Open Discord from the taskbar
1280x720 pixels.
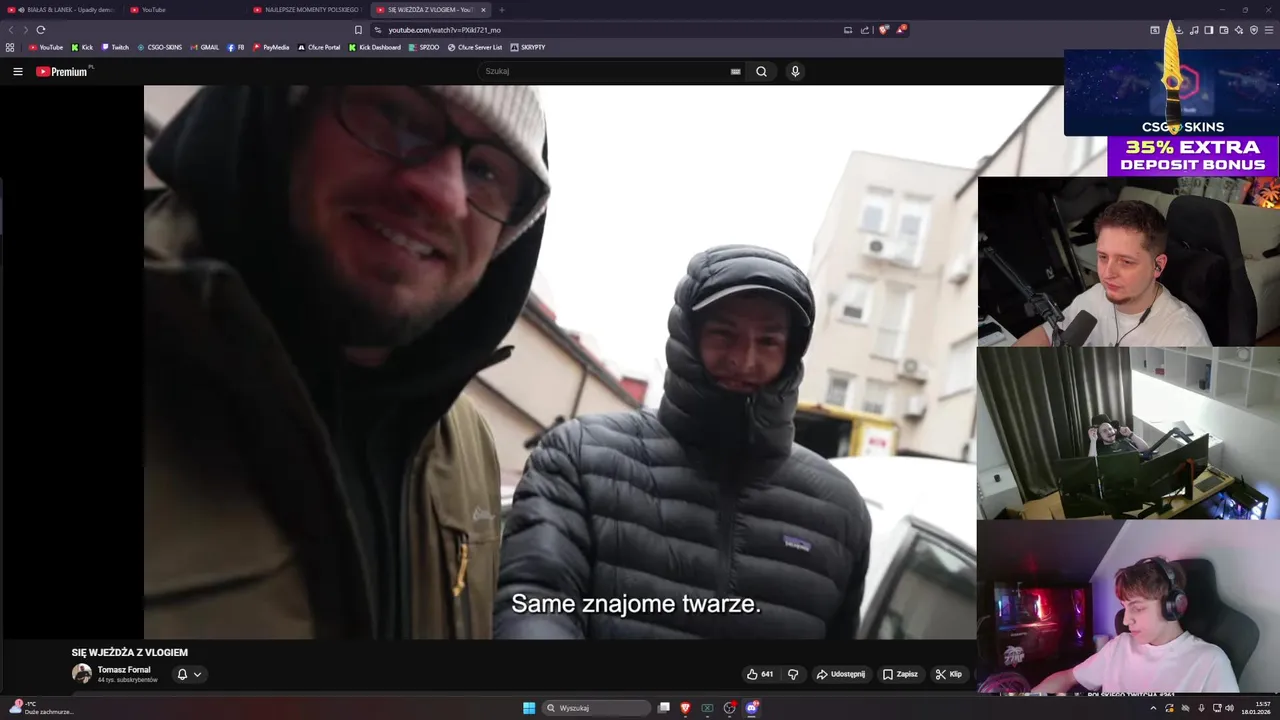click(752, 708)
